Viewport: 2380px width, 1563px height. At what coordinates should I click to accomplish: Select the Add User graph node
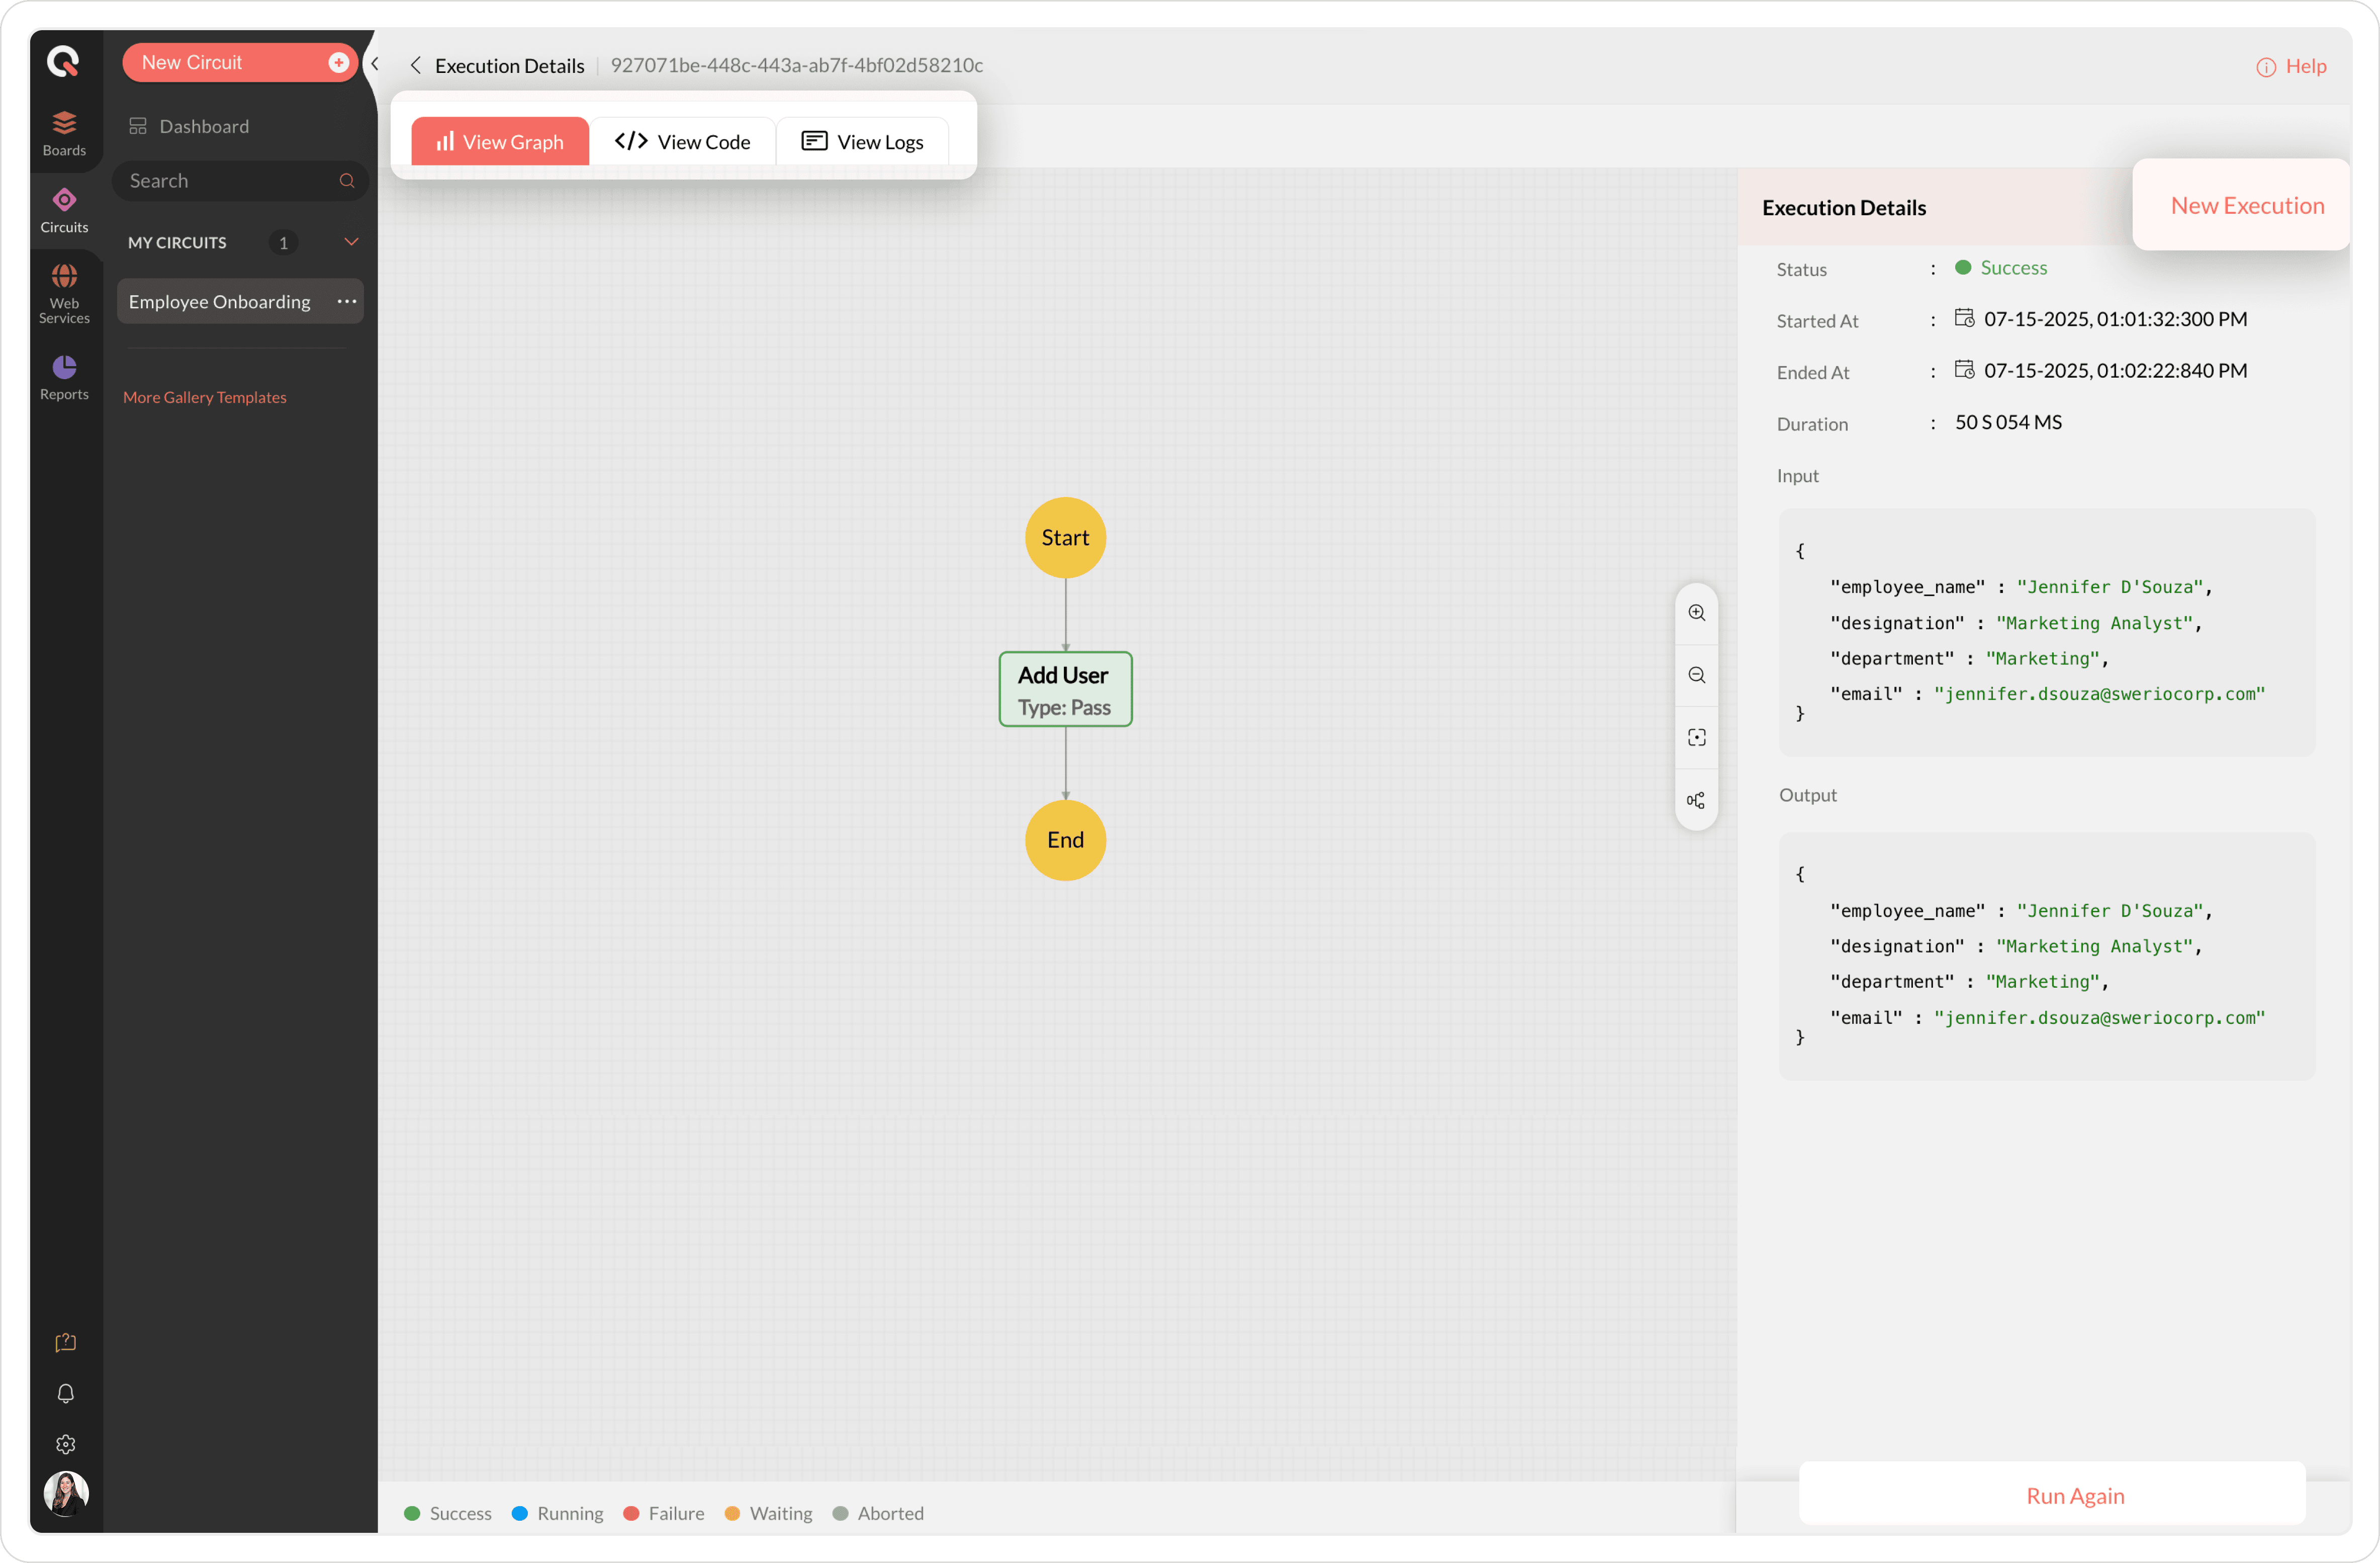click(x=1064, y=689)
